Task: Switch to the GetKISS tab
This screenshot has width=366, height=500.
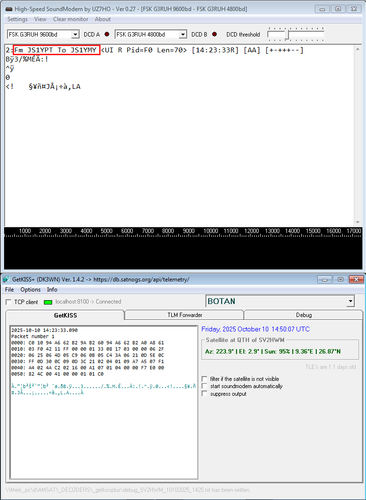Action: pyautogui.click(x=65, y=315)
